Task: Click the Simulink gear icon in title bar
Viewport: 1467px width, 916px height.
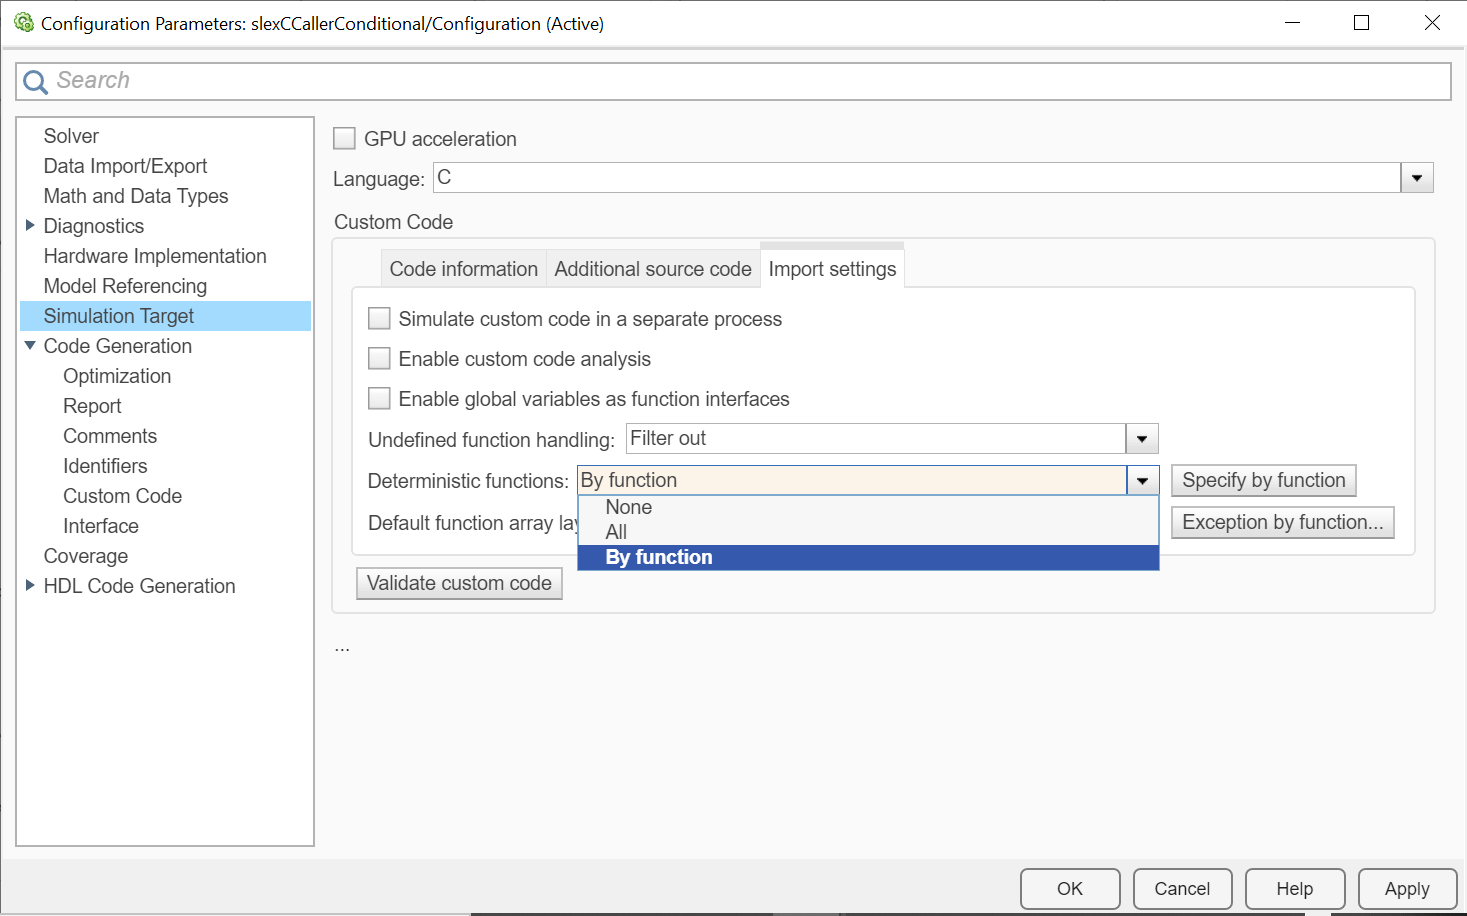Action: pos(24,22)
